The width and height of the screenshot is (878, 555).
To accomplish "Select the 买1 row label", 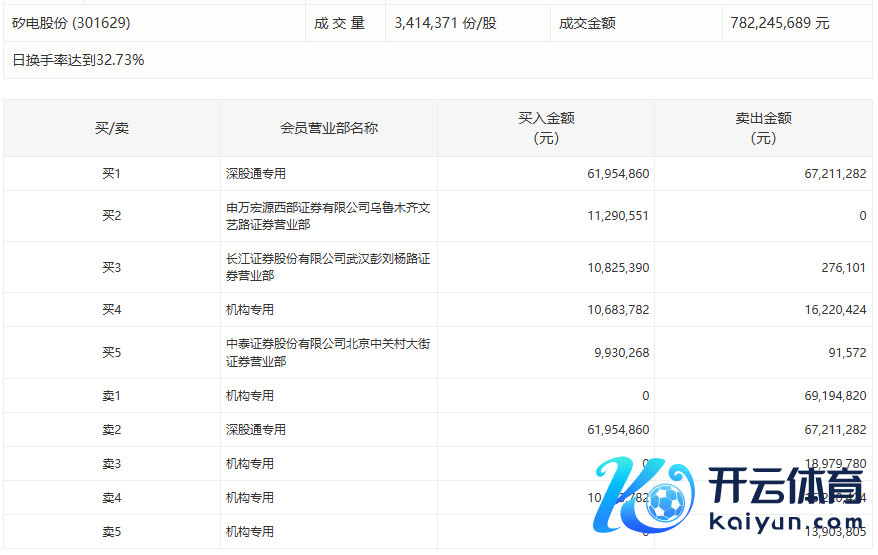I will pos(111,174).
